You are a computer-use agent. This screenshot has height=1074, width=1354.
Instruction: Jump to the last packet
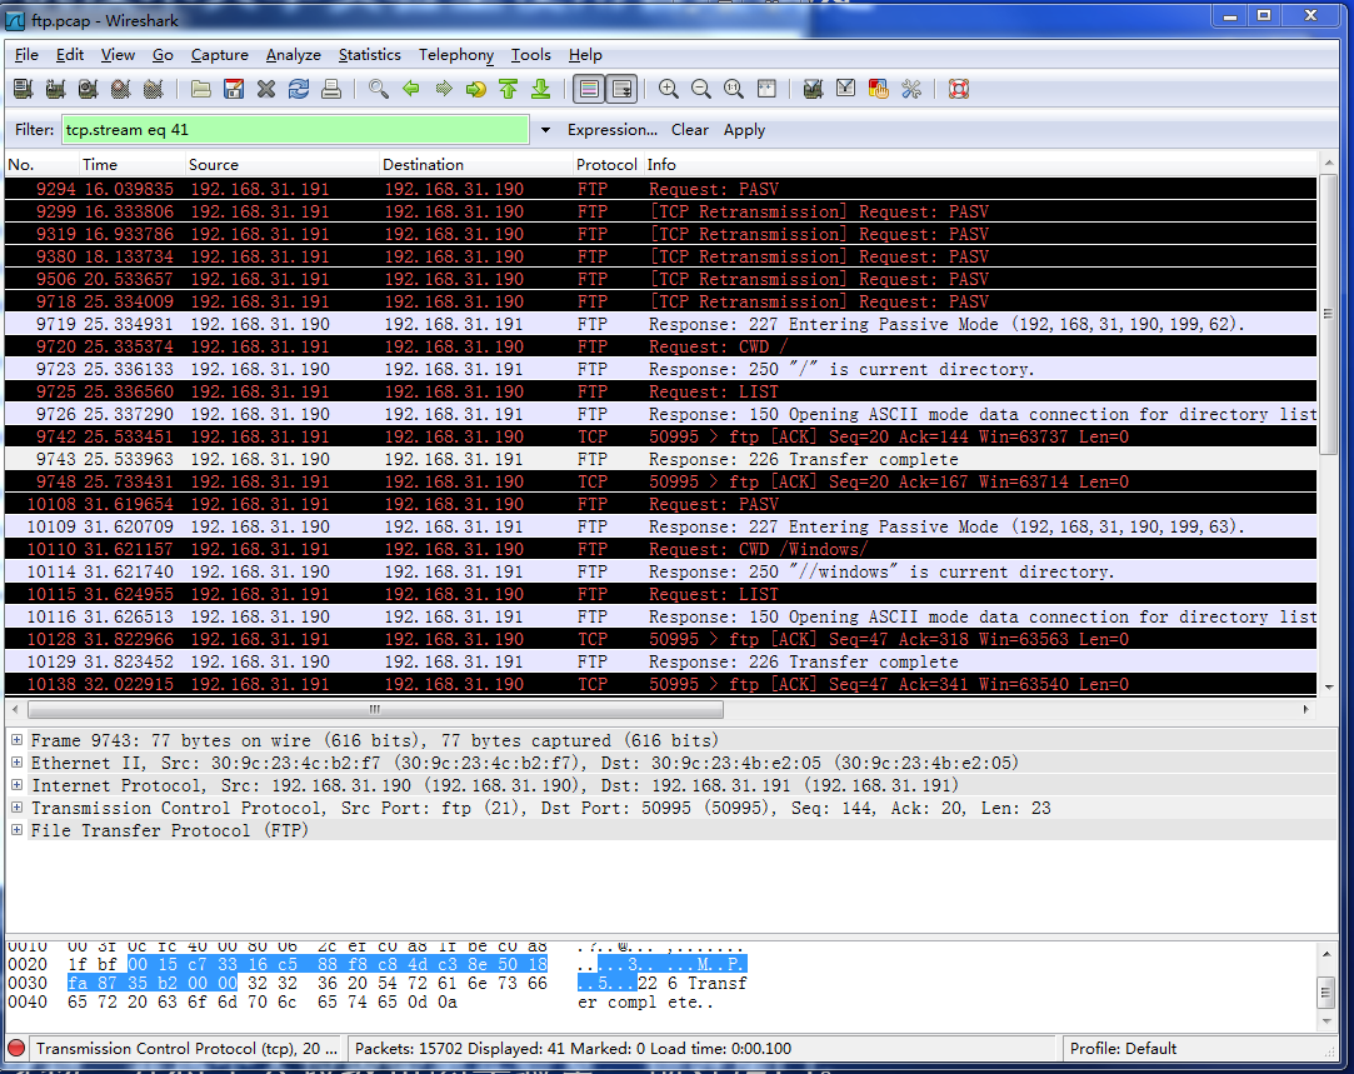[541, 89]
